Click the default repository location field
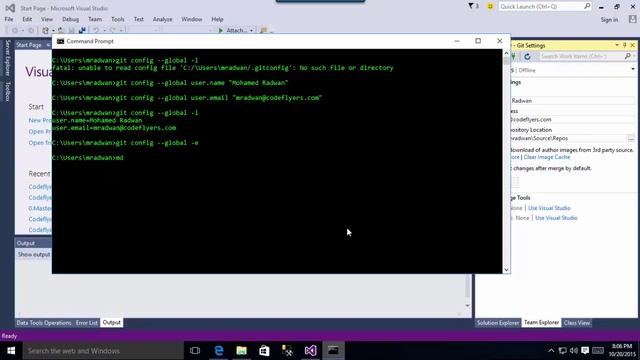 click(568, 138)
